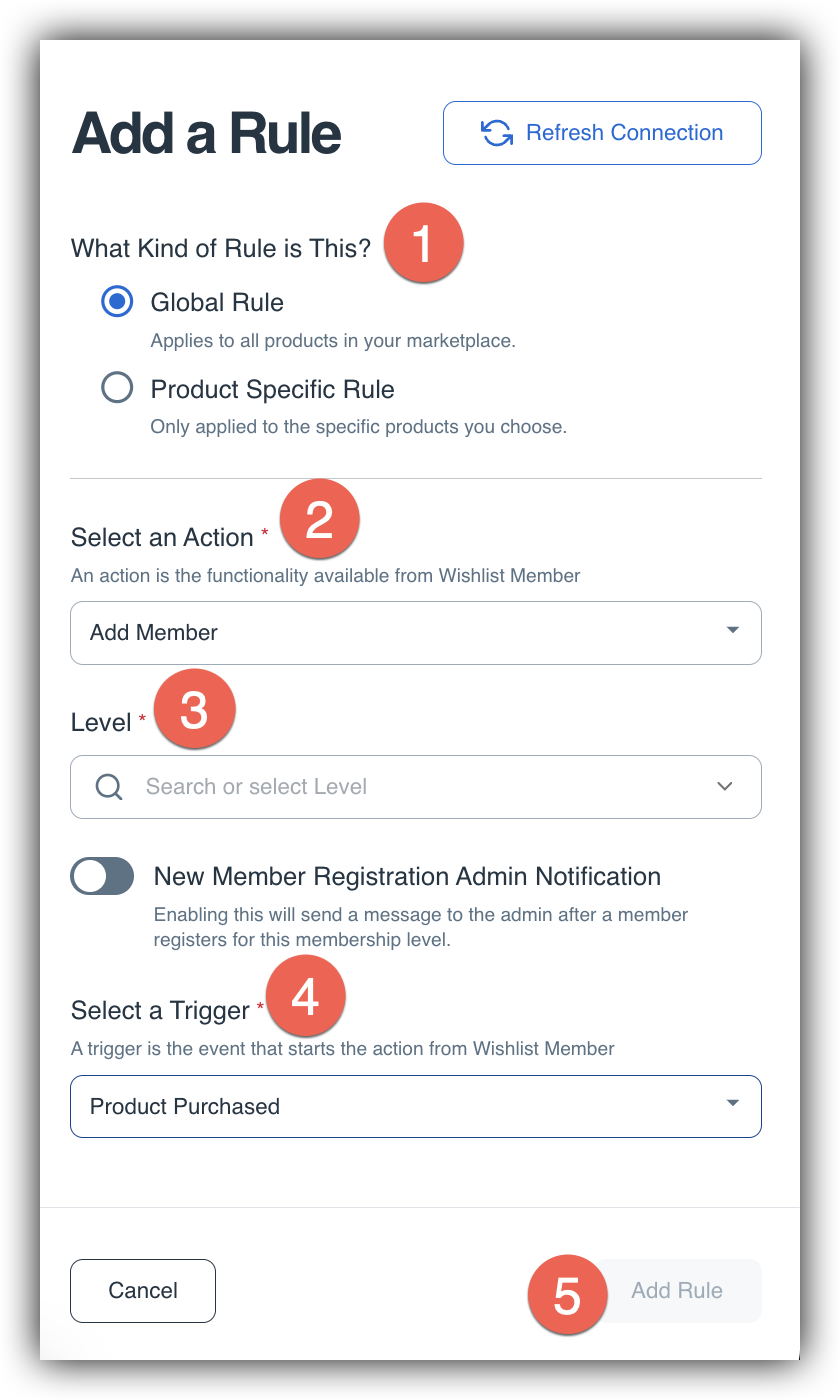Screen dimensions: 840x1400
Task: Expand the Level chevron dropdown
Action: click(726, 787)
